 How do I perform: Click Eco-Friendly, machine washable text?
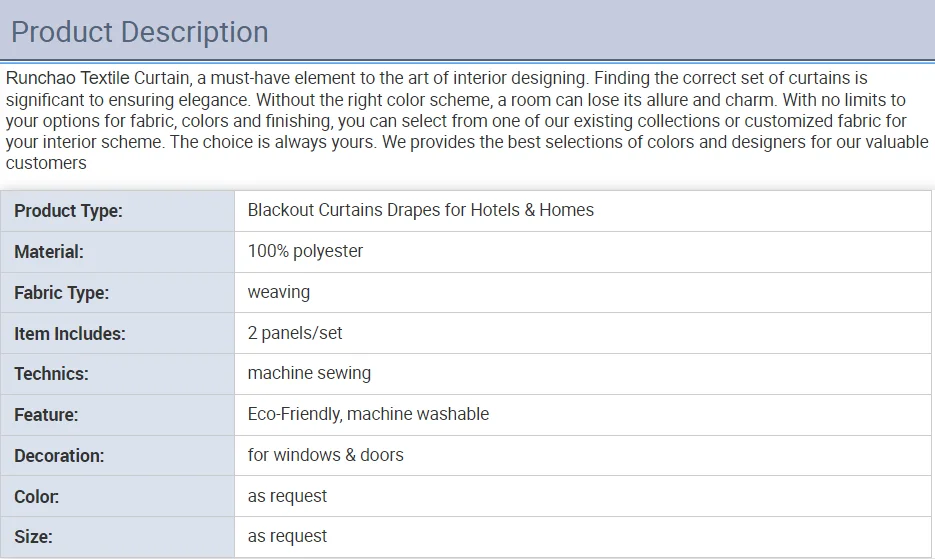[368, 414]
